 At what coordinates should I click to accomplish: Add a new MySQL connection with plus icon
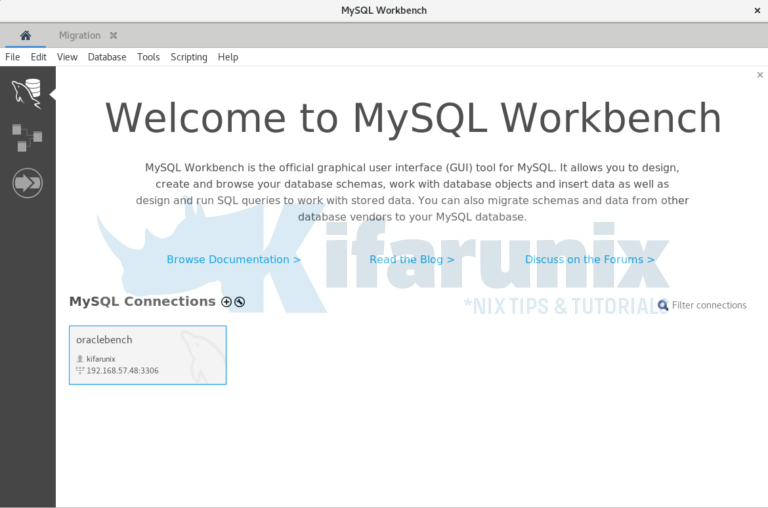tap(226, 302)
